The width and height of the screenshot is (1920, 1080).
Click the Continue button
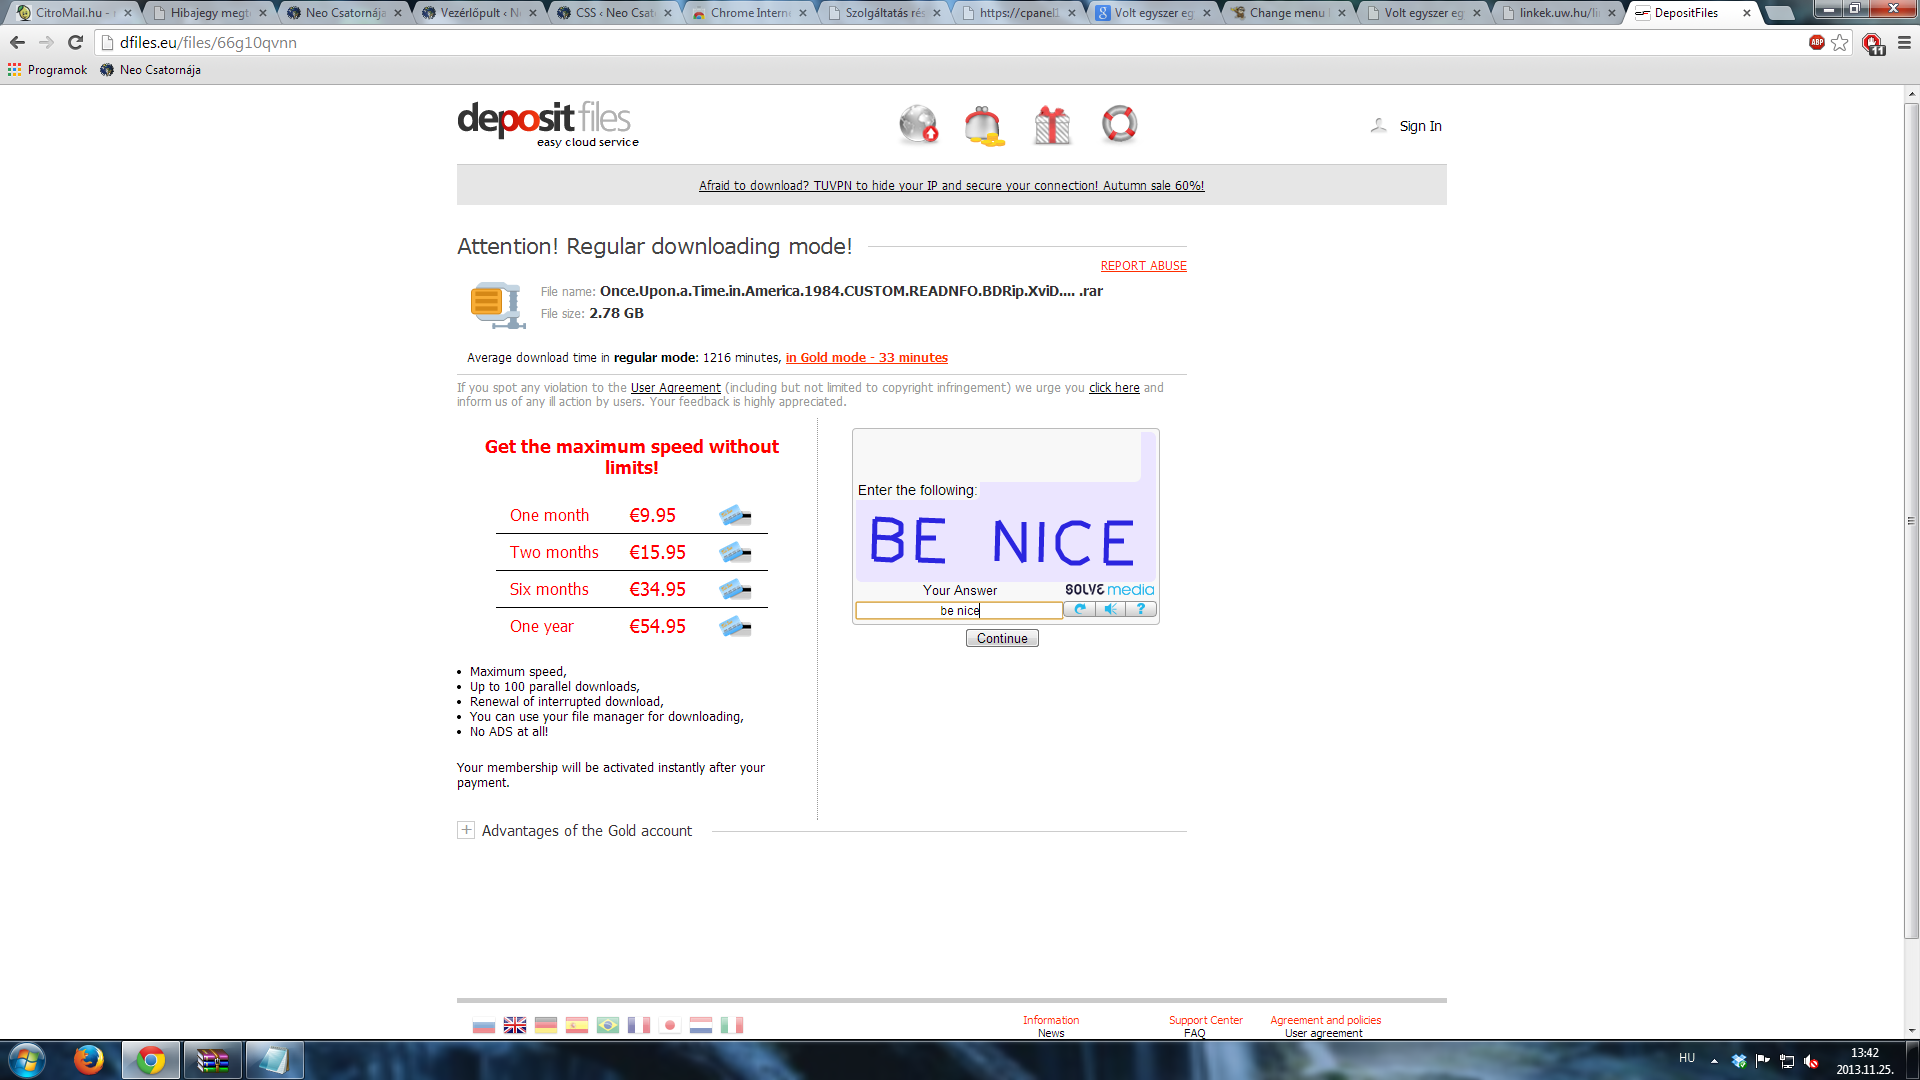1002,638
